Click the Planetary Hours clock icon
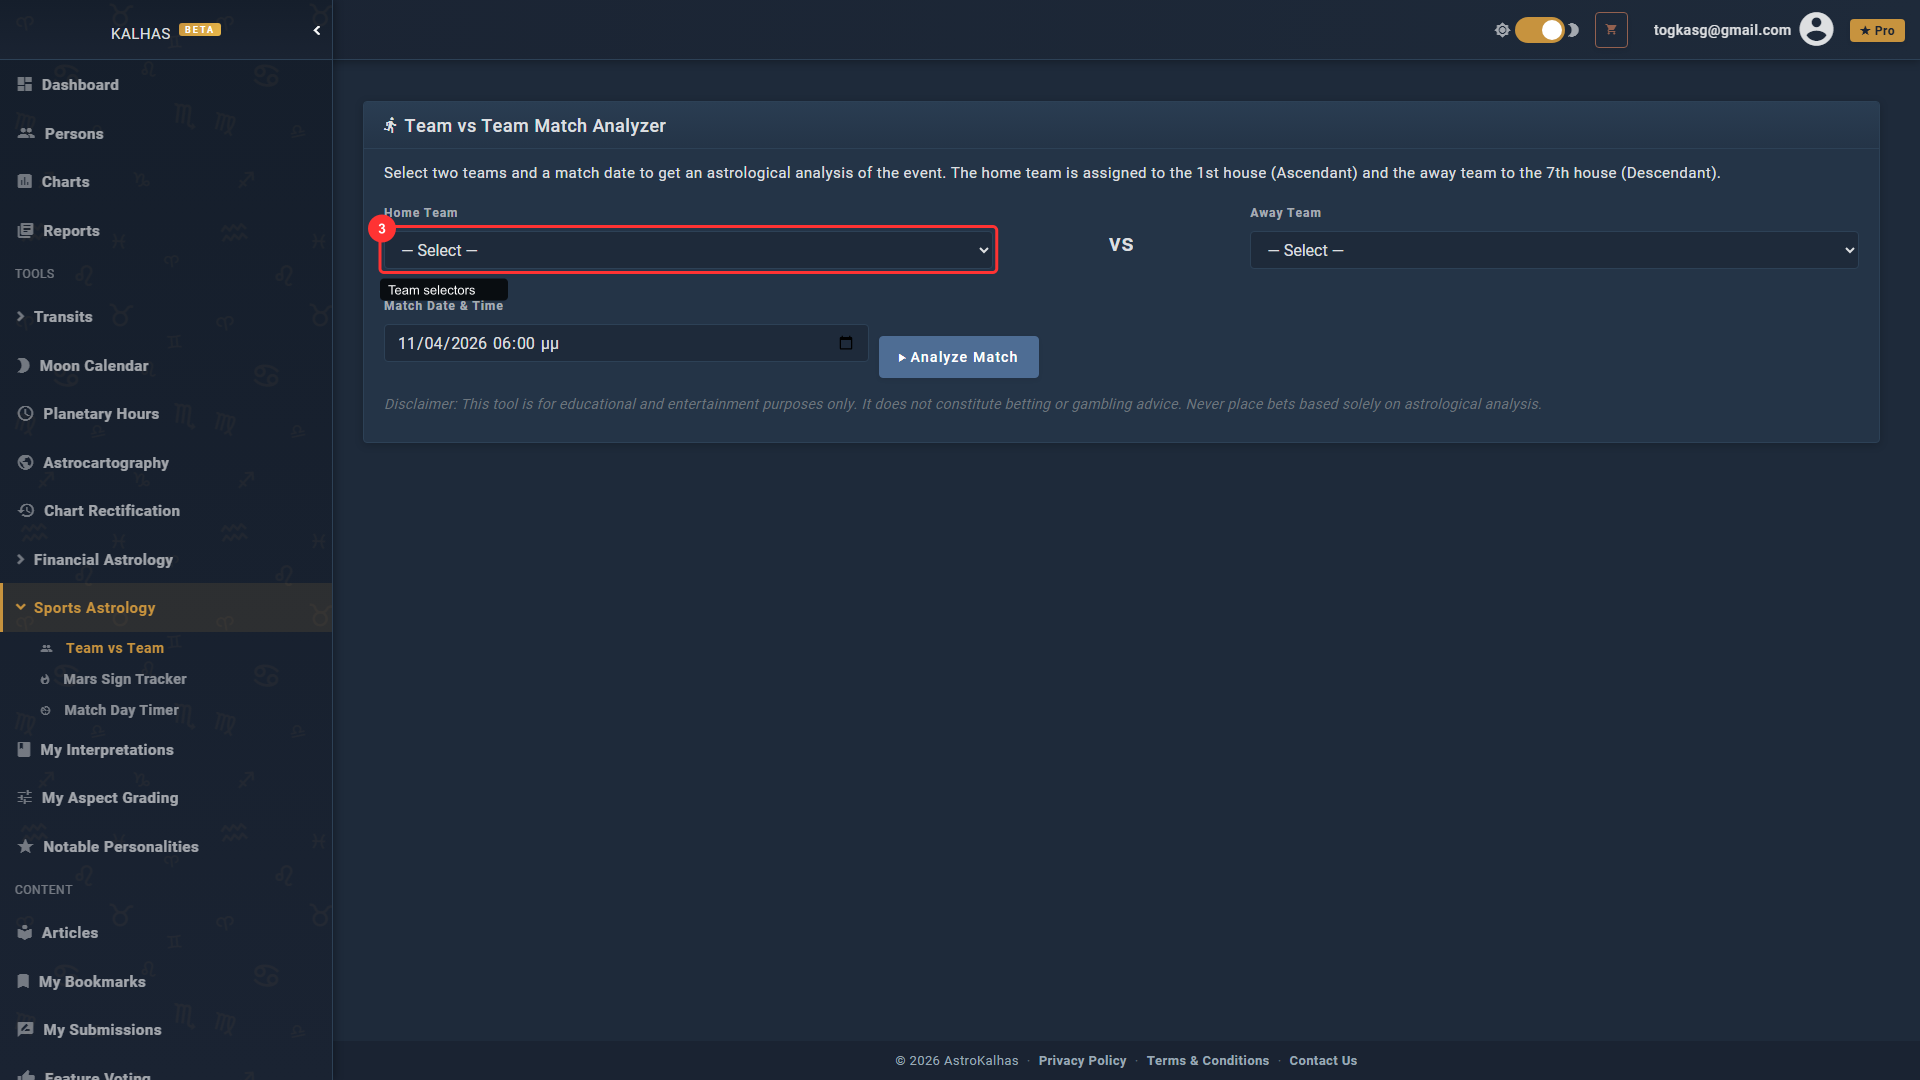This screenshot has height=1080, width=1920. [26, 414]
